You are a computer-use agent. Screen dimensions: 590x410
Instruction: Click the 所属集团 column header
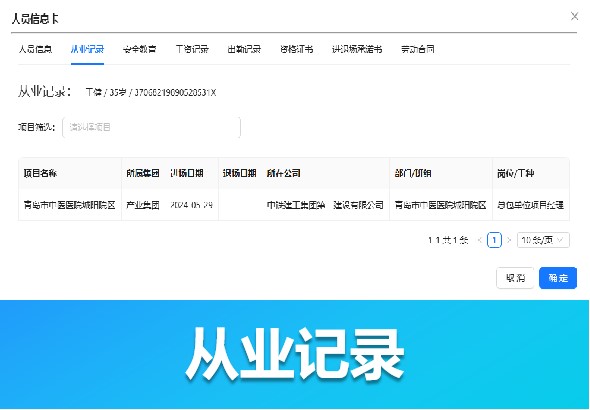[143, 173]
